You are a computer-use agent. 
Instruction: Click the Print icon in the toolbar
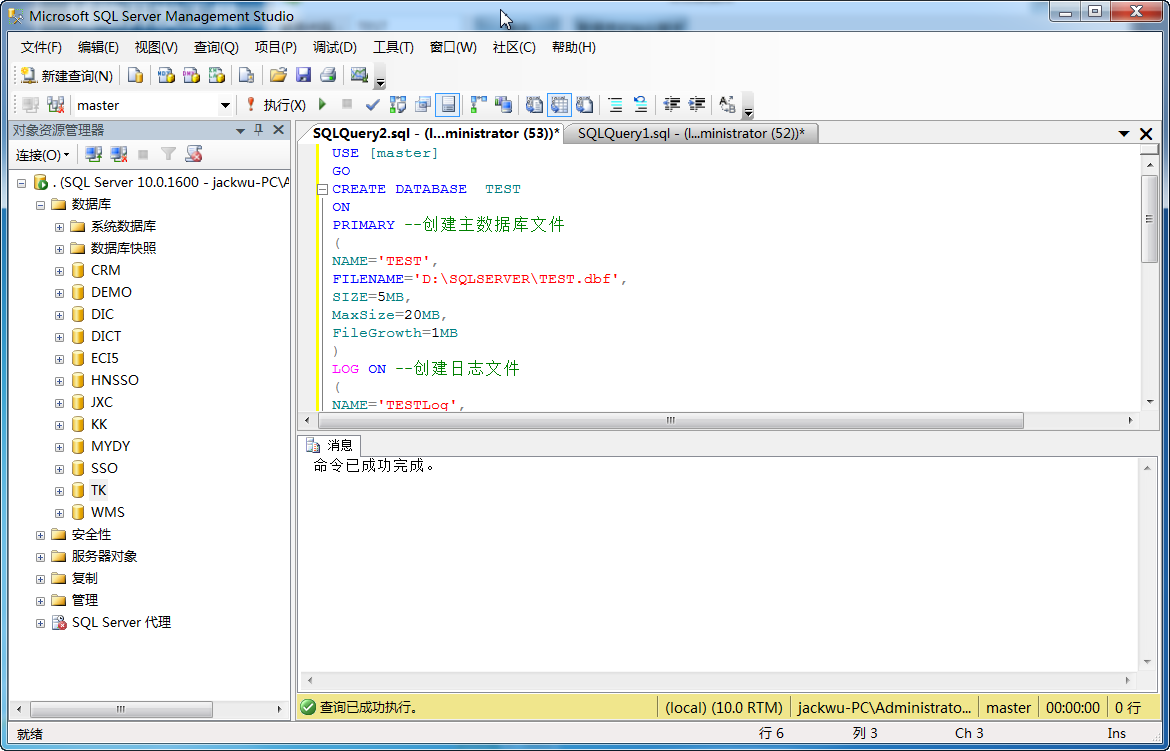(328, 75)
